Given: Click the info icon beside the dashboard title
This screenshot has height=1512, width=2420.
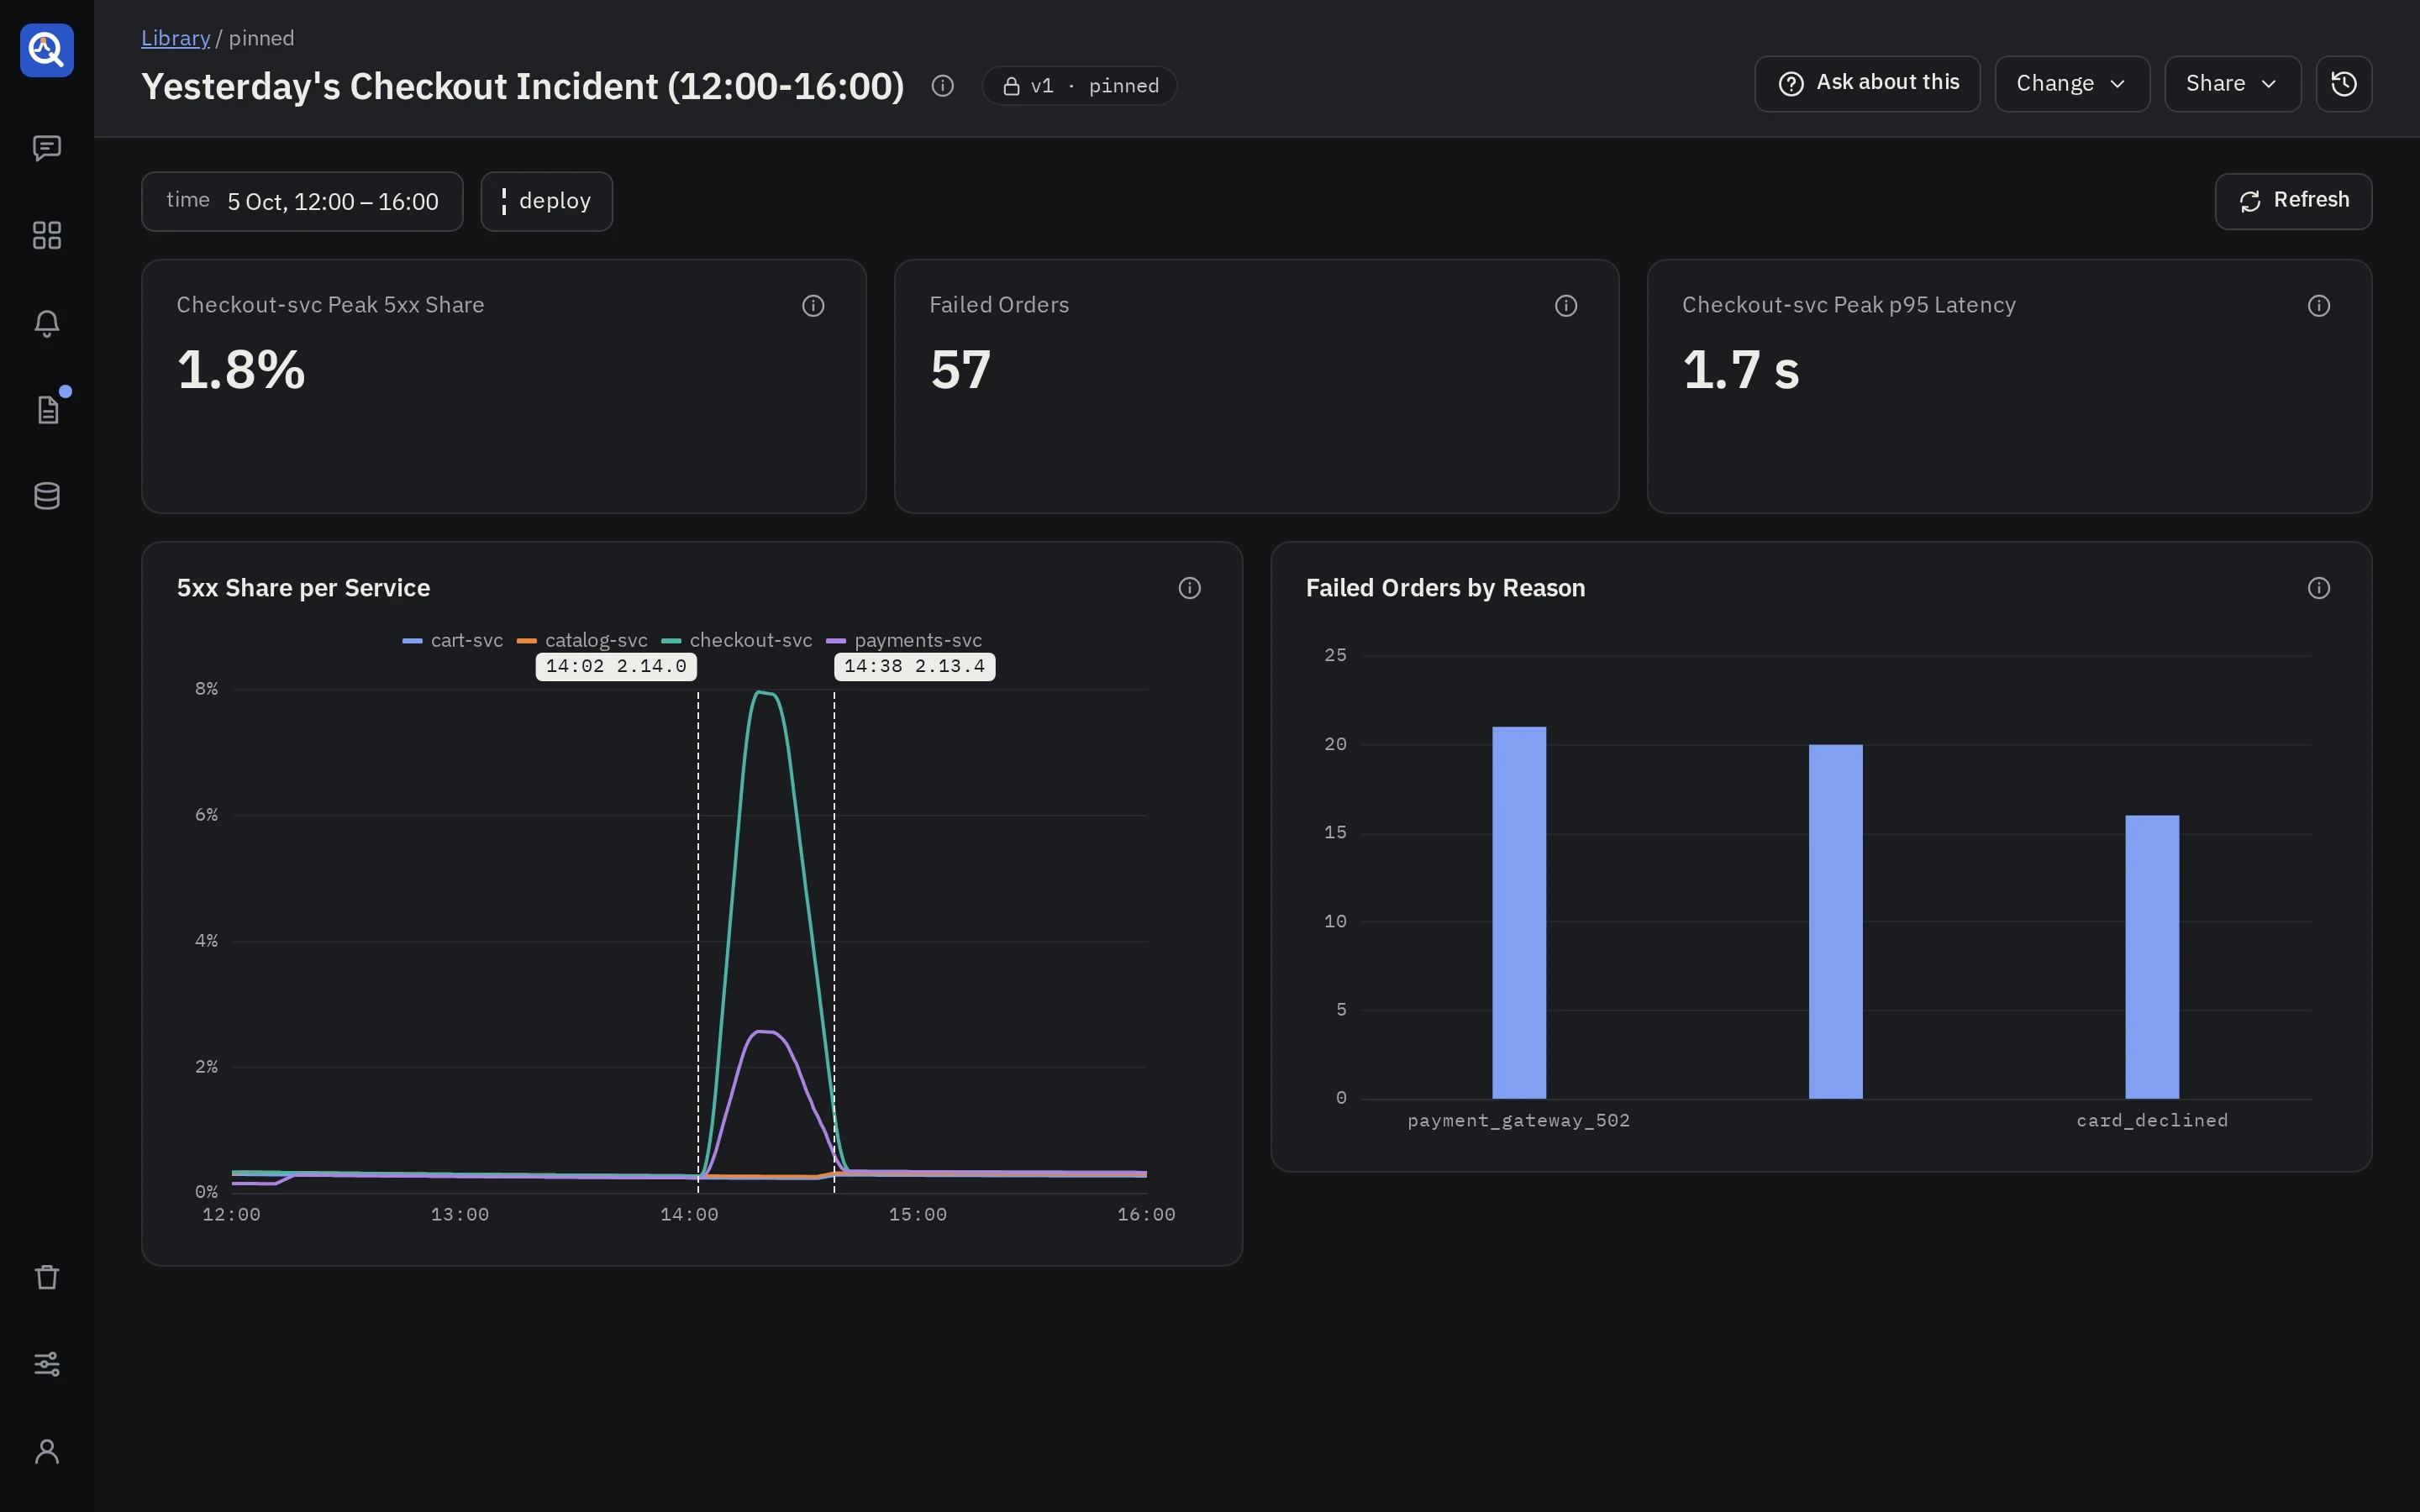Looking at the screenshot, I should [x=942, y=86].
